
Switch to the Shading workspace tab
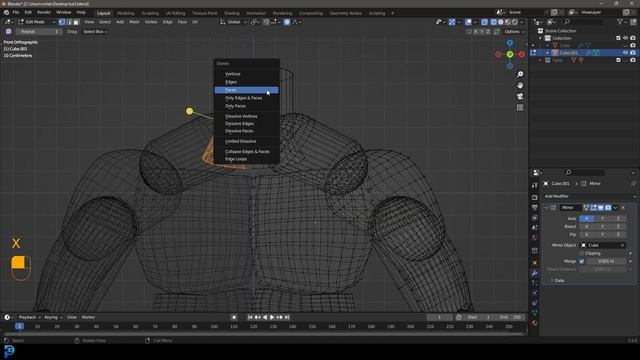pos(231,13)
